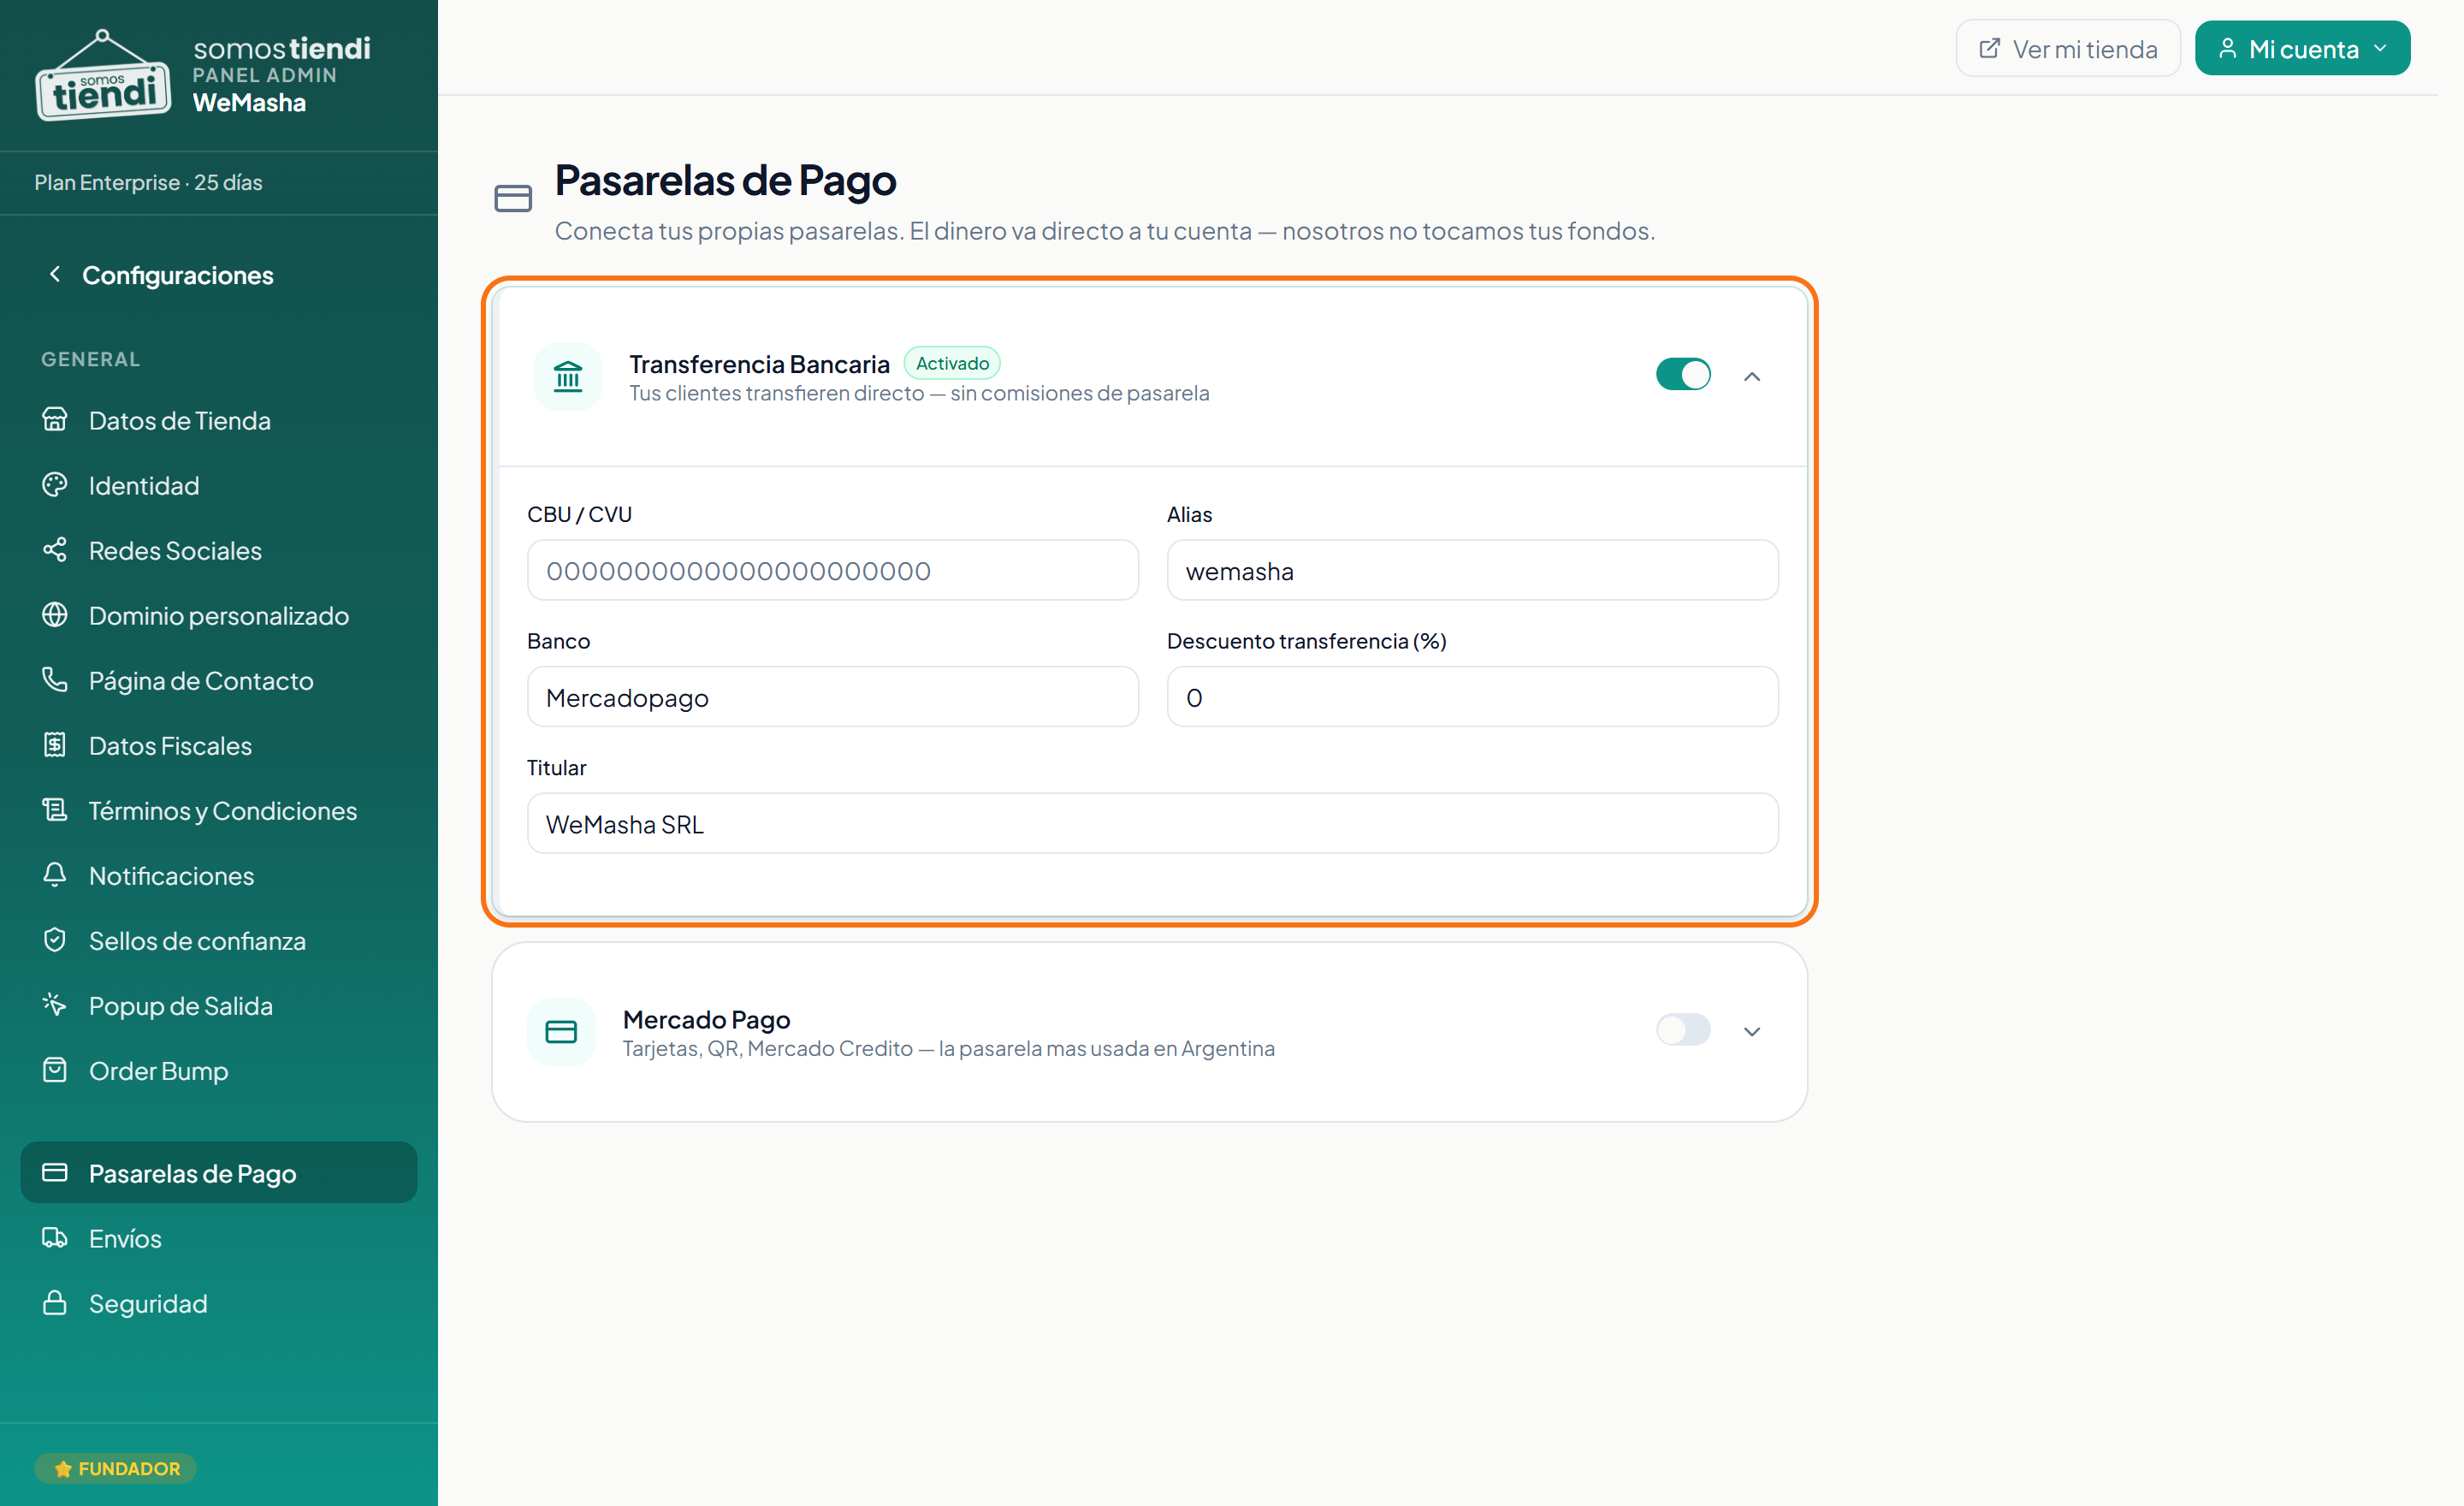This screenshot has width=2464, height=1506.
Task: Collapse the Transferencia Bancaria section
Action: click(1752, 376)
